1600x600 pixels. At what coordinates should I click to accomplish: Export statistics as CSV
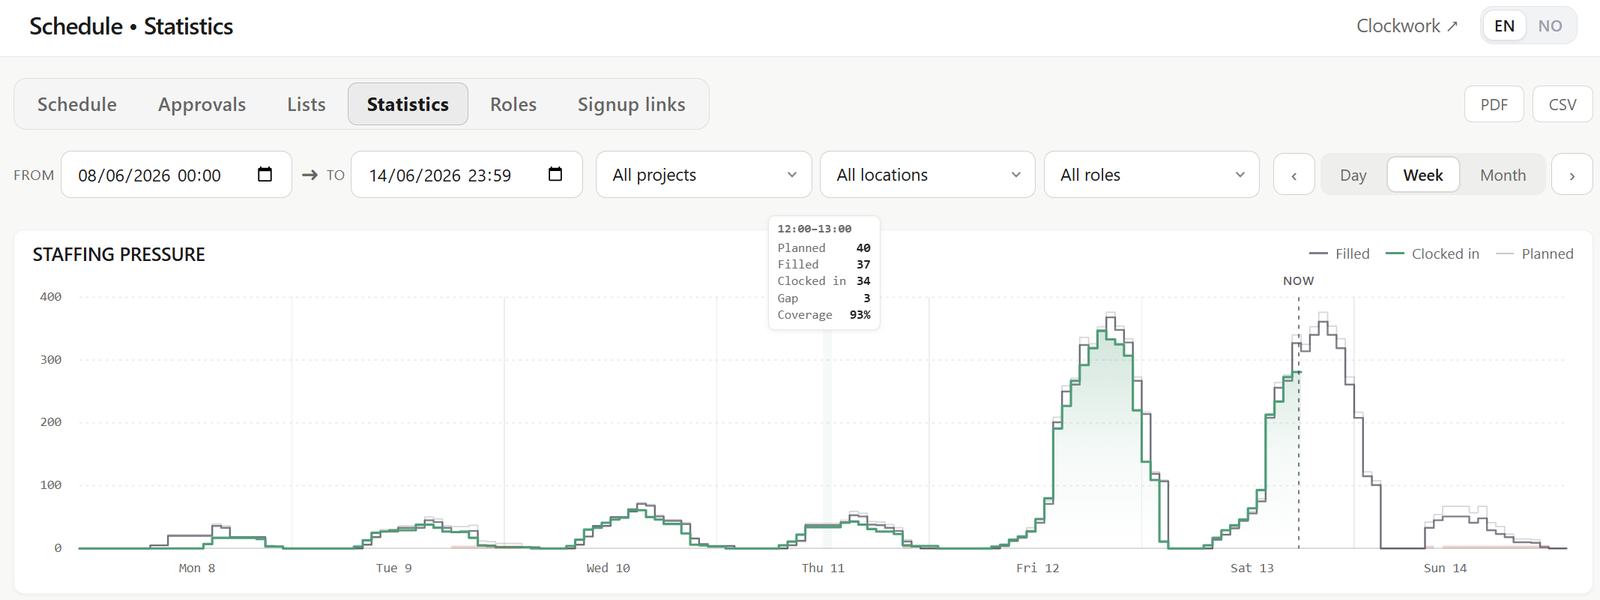pyautogui.click(x=1562, y=104)
